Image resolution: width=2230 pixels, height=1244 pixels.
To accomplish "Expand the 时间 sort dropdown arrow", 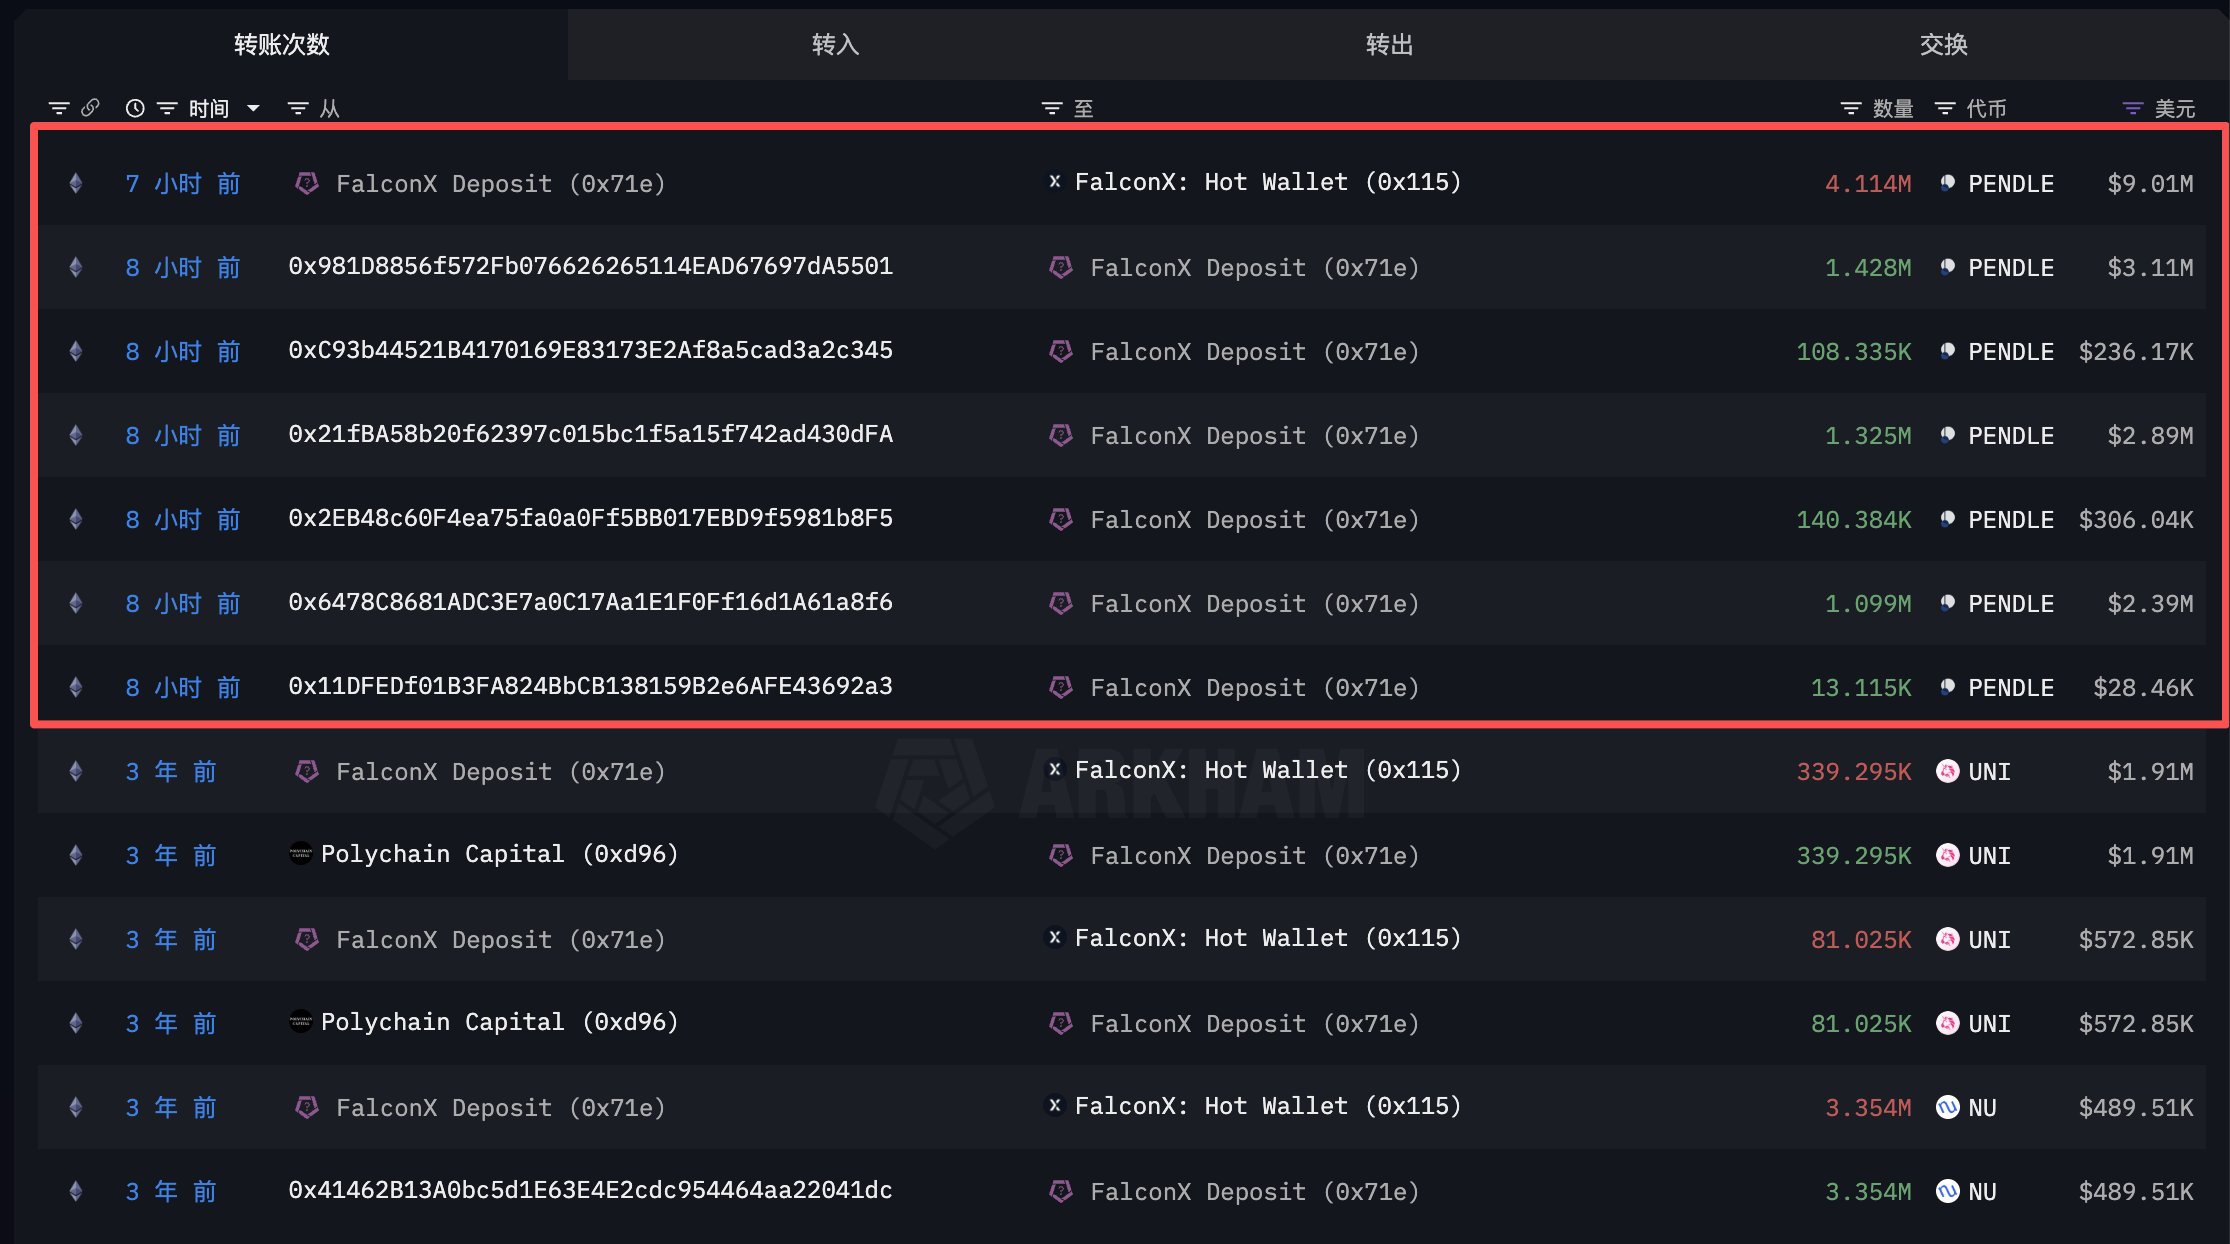I will point(253,108).
